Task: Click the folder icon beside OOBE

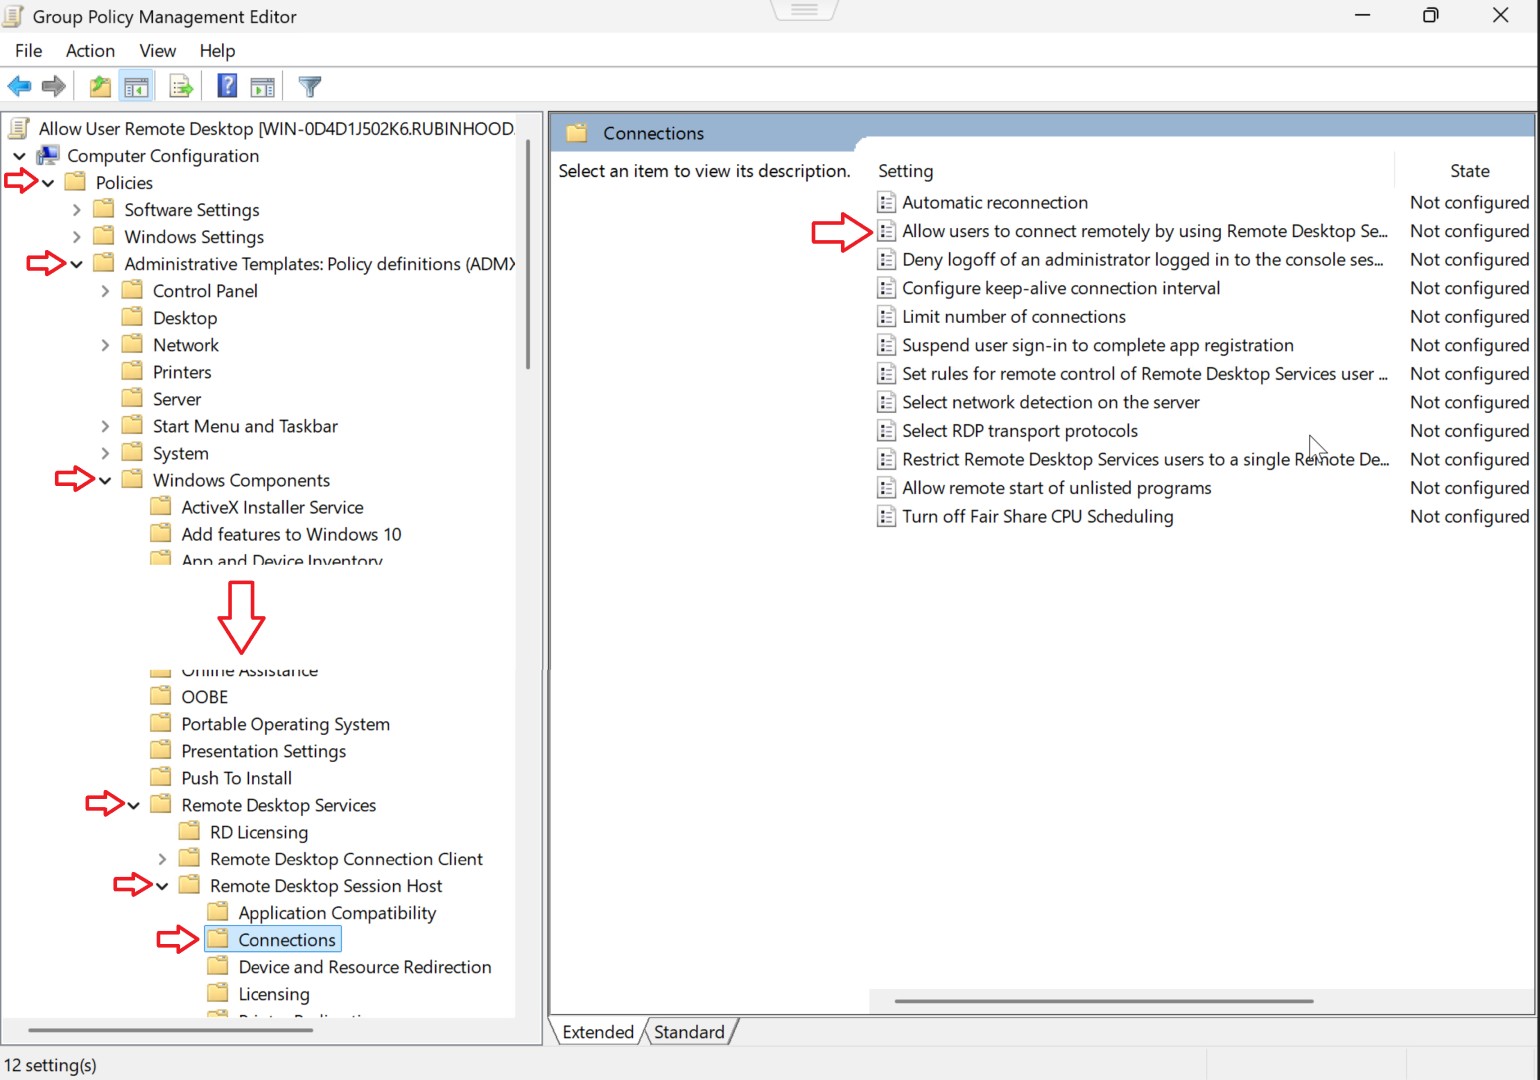Action: pyautogui.click(x=160, y=696)
